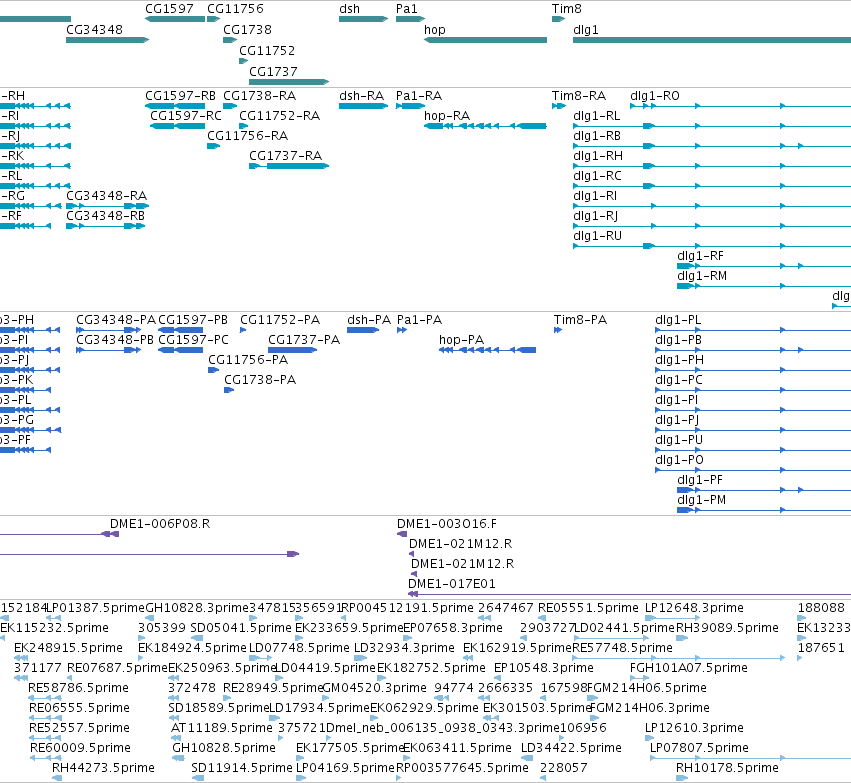851x783 pixels.
Task: Open the CG11756-PA protein label
Action: 248,360
